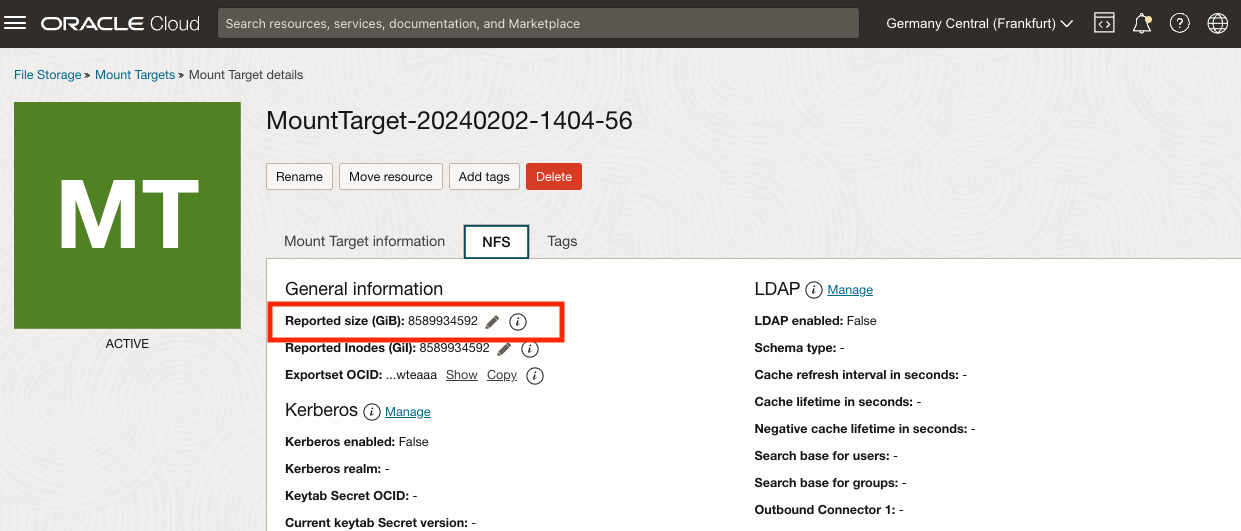Open the language globe icon

tap(1217, 23)
